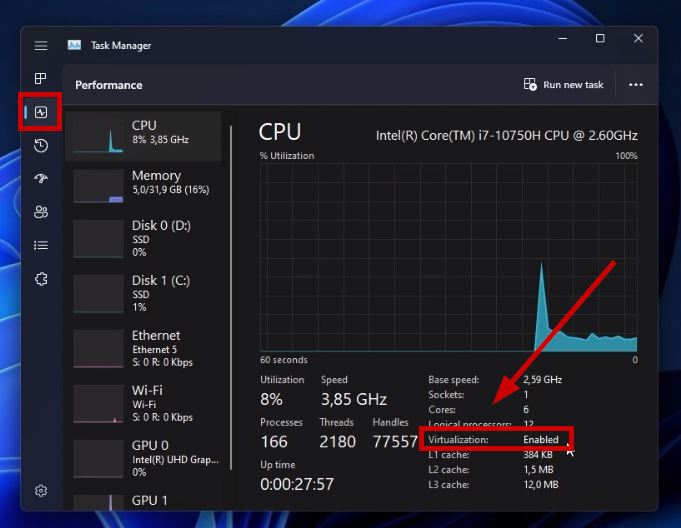Open the Users sidebar icon

(41, 212)
